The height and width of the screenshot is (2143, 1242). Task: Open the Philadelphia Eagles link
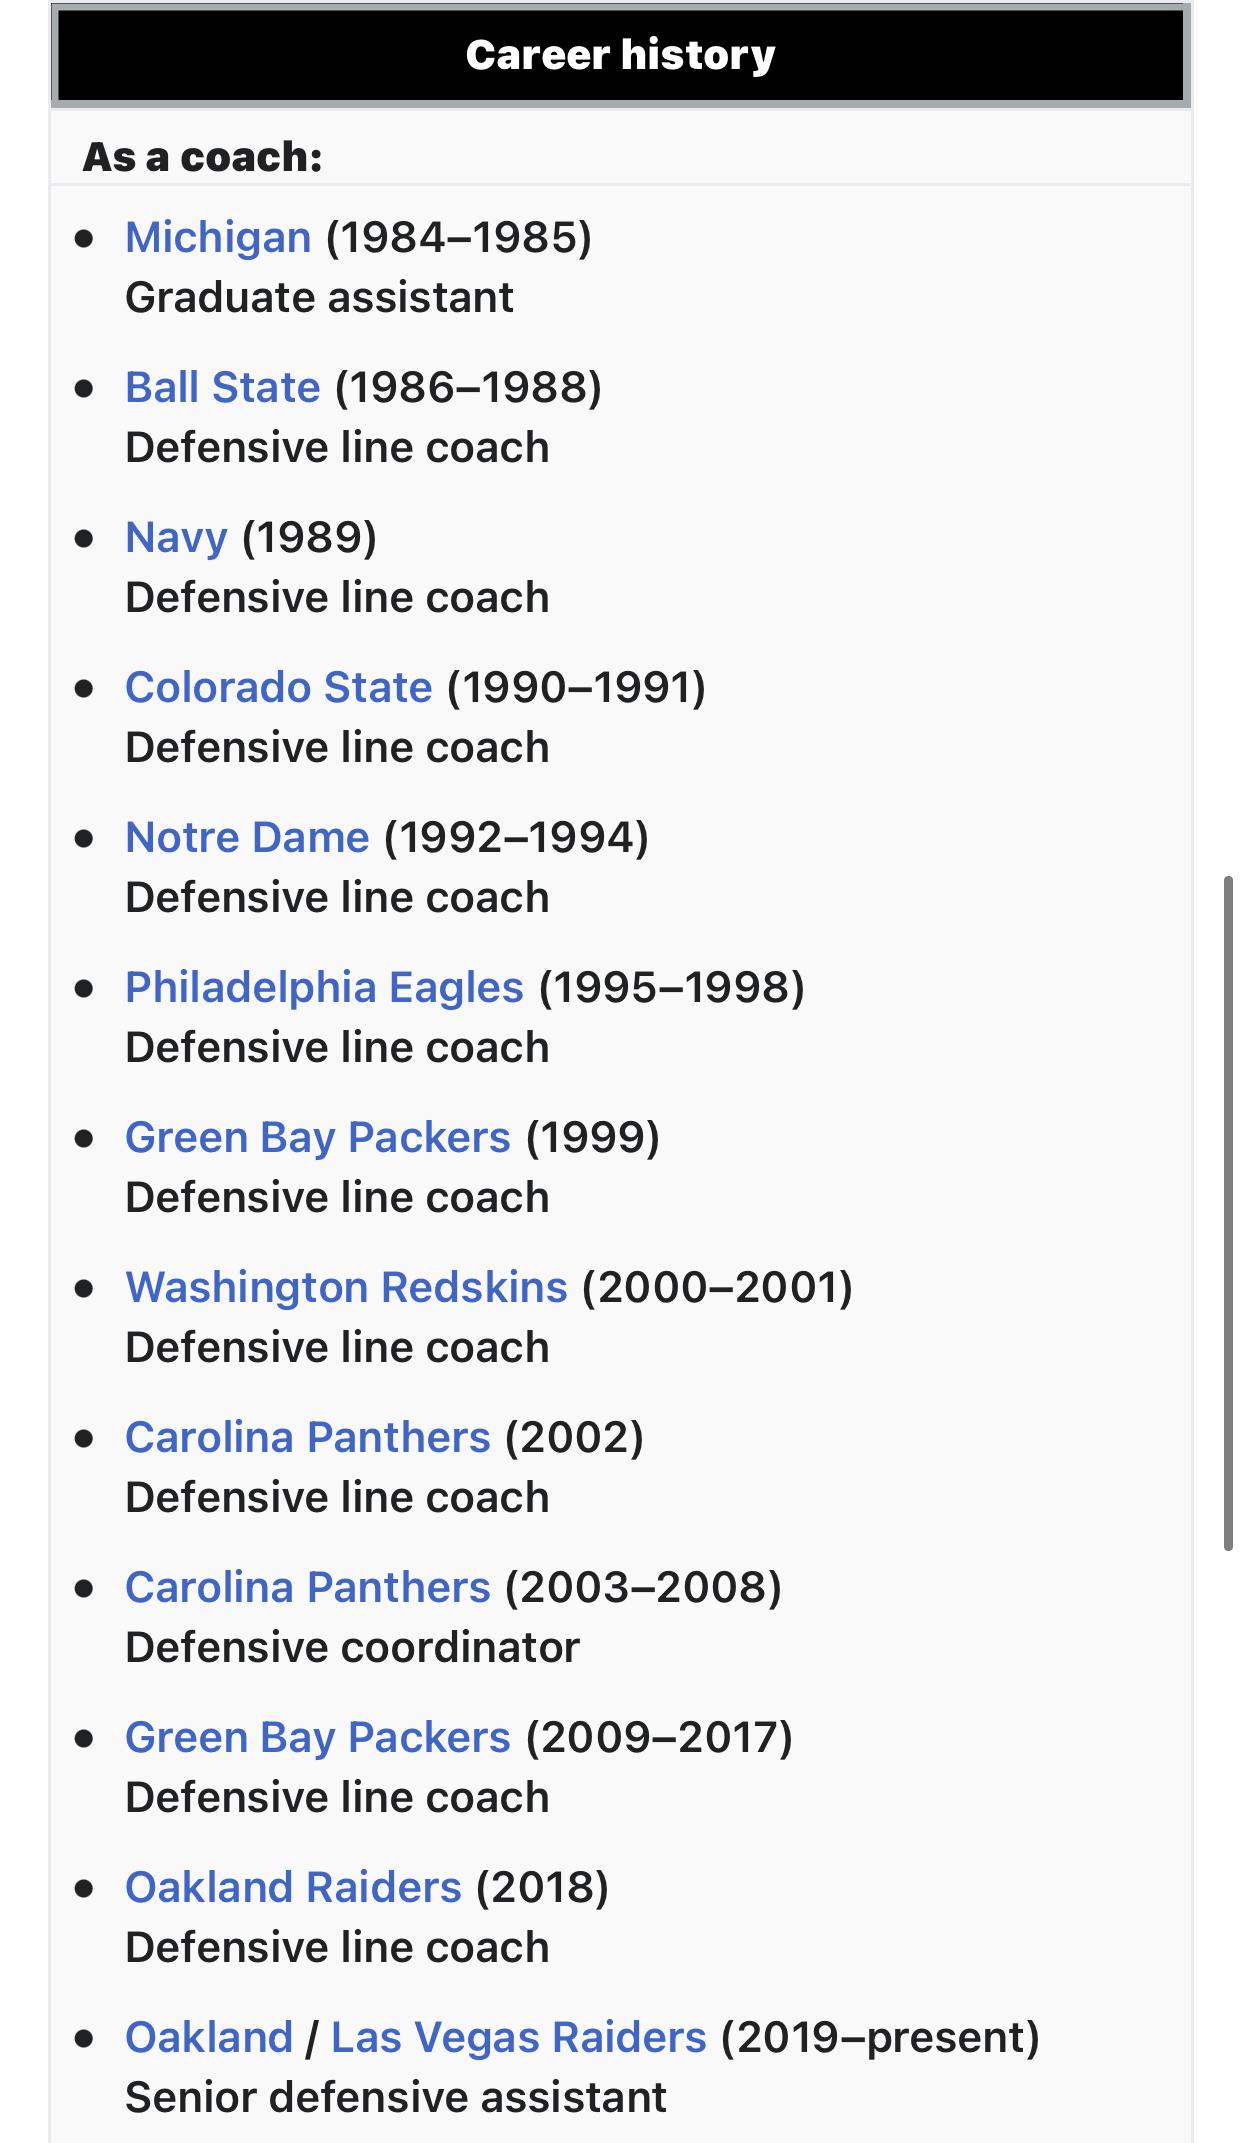(x=325, y=988)
